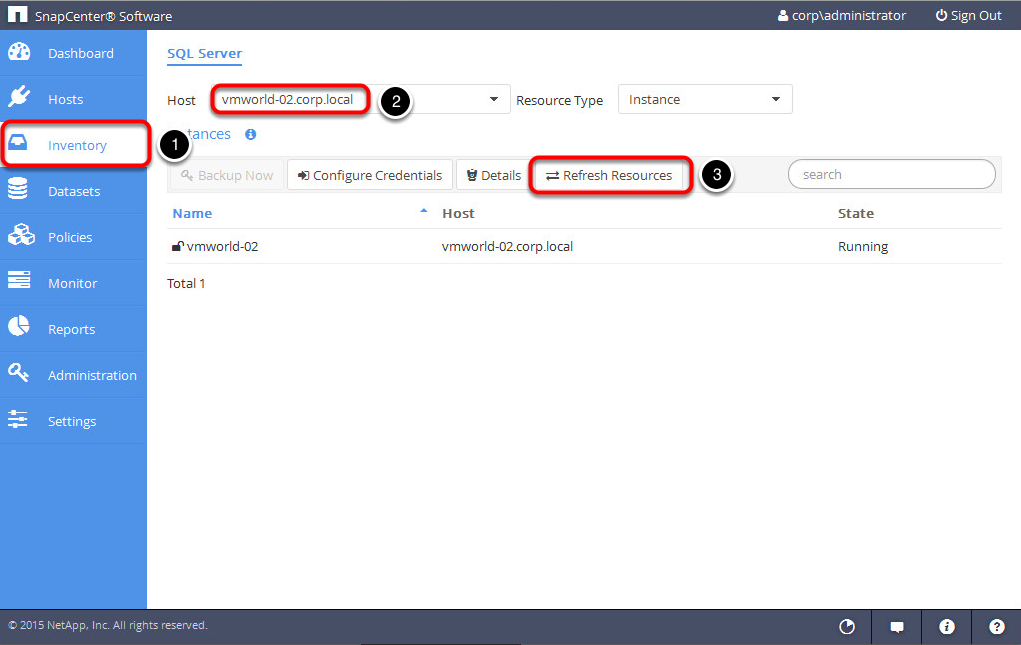
Task: Click the user icon beside corp\administrator
Action: [783, 16]
